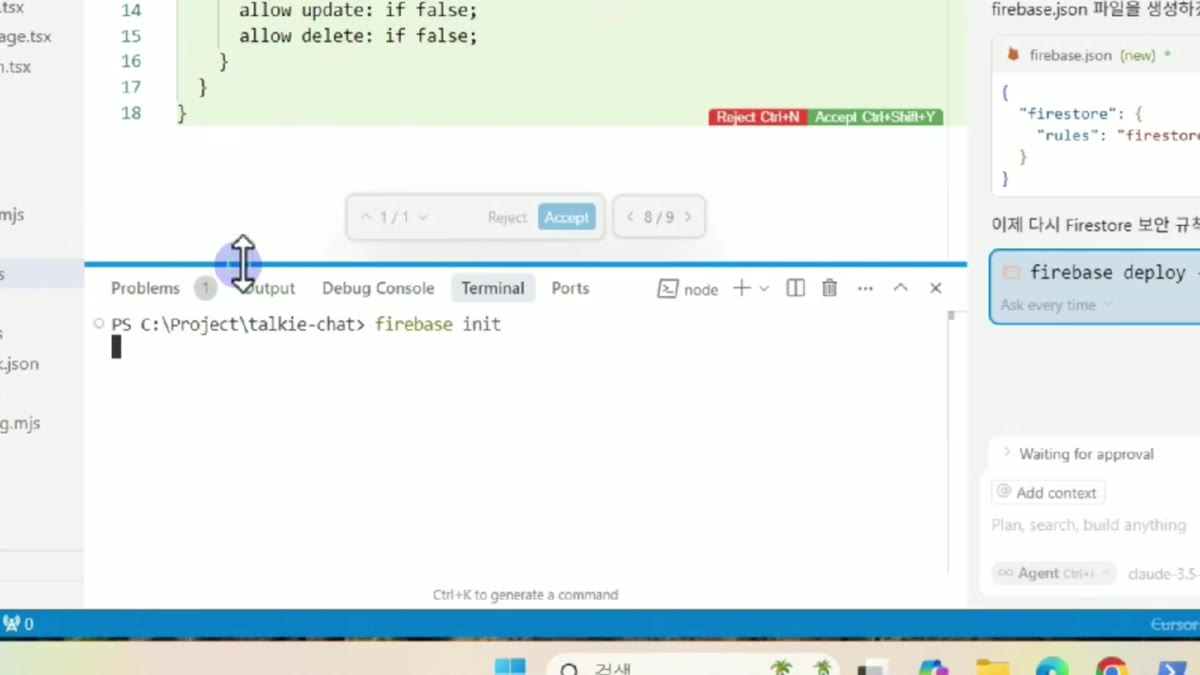This screenshot has height=675, width=1200.
Task: Open g.mjs file in the explorer
Action: point(21,423)
